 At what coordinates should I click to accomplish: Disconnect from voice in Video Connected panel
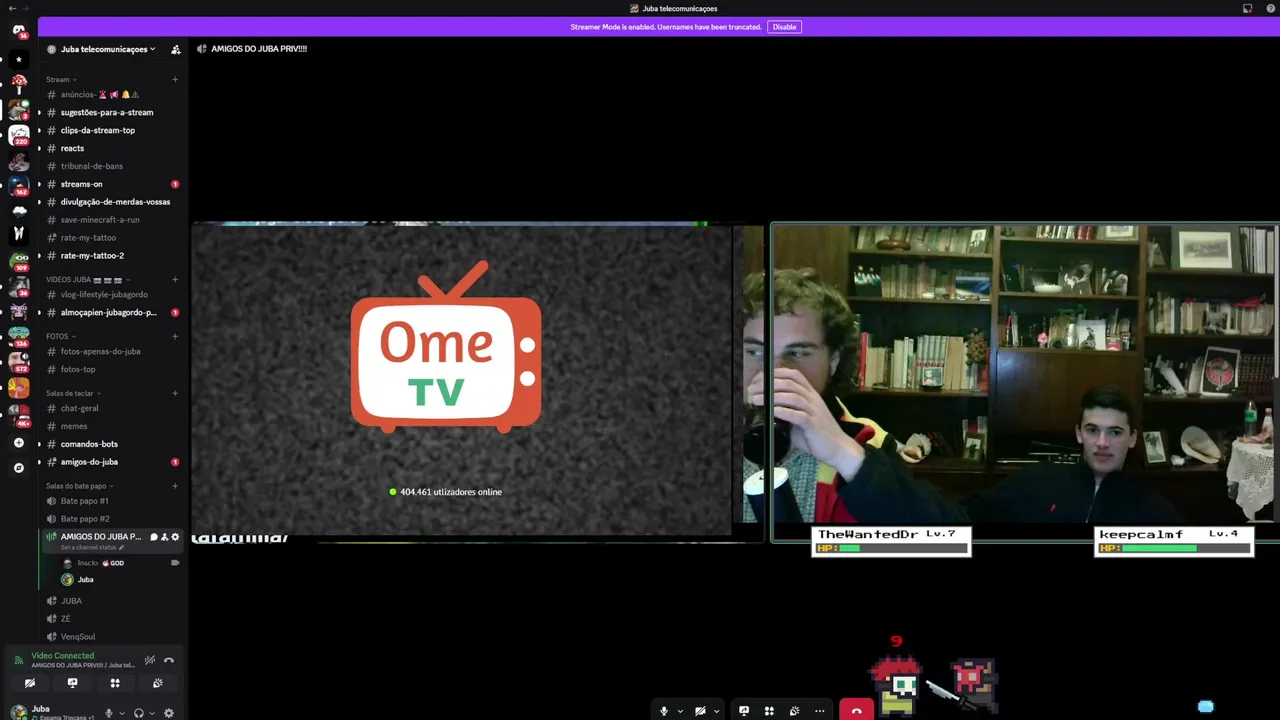[169, 660]
